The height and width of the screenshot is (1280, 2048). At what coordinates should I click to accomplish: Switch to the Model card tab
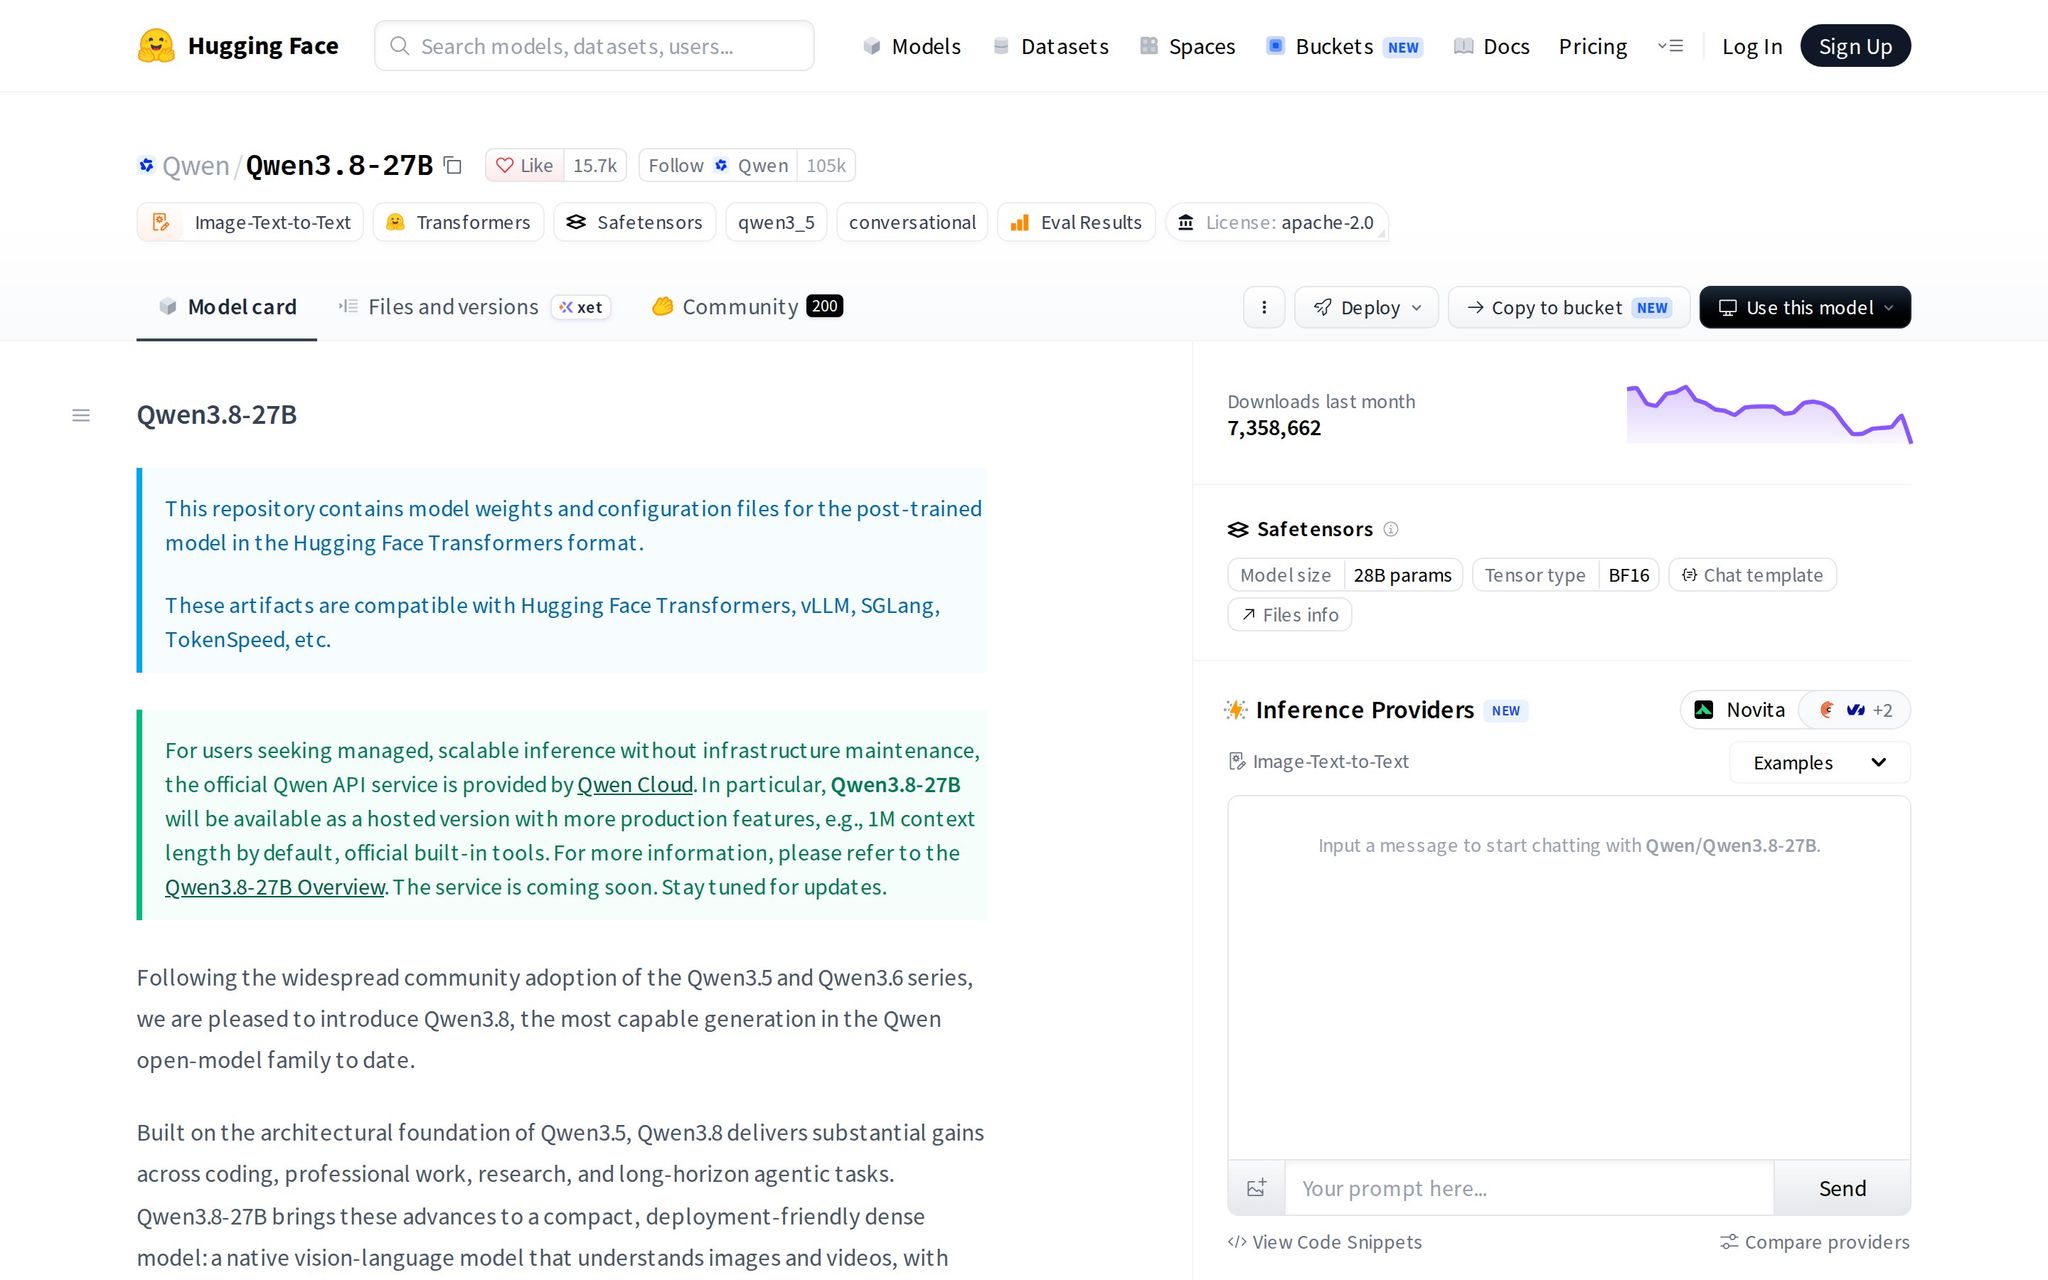[227, 307]
